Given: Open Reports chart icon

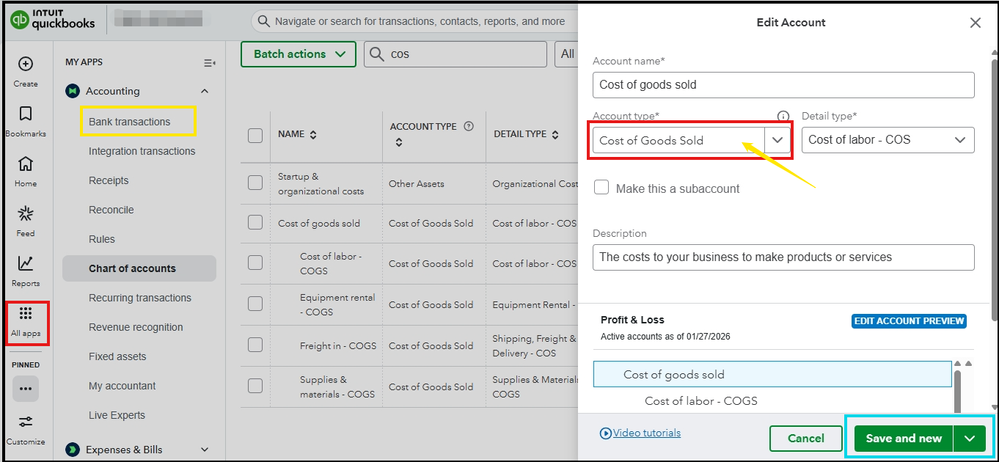Looking at the screenshot, I should tap(26, 264).
